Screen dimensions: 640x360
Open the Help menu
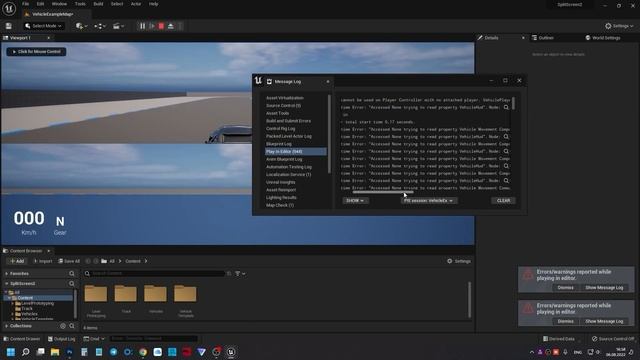point(153,4)
